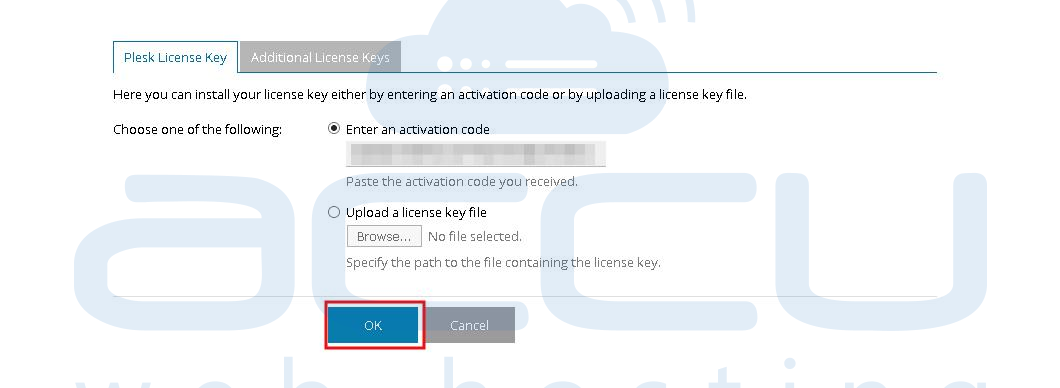Click the Choose one of the following label
Screen dimensions: 1060x388
[x=197, y=129]
